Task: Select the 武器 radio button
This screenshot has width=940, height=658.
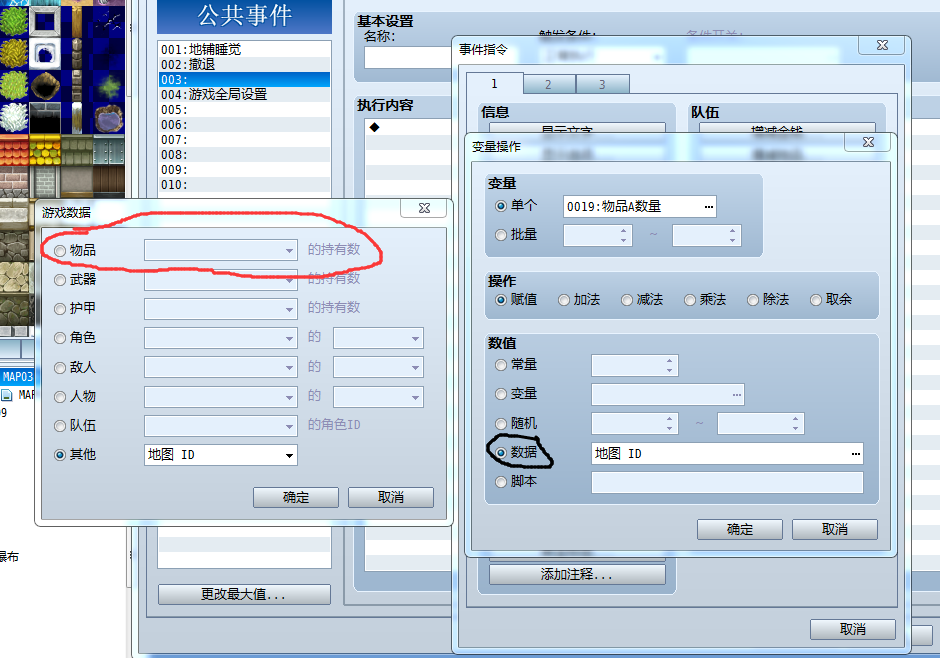Action: coord(60,280)
